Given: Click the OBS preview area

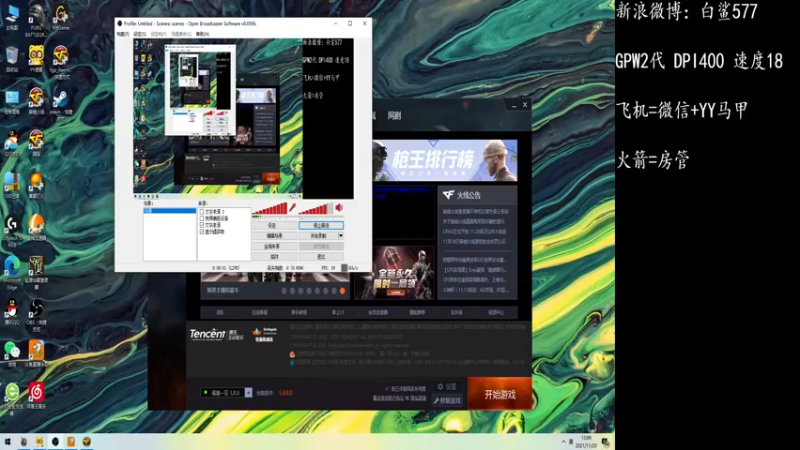Looking at the screenshot, I should point(243,118).
